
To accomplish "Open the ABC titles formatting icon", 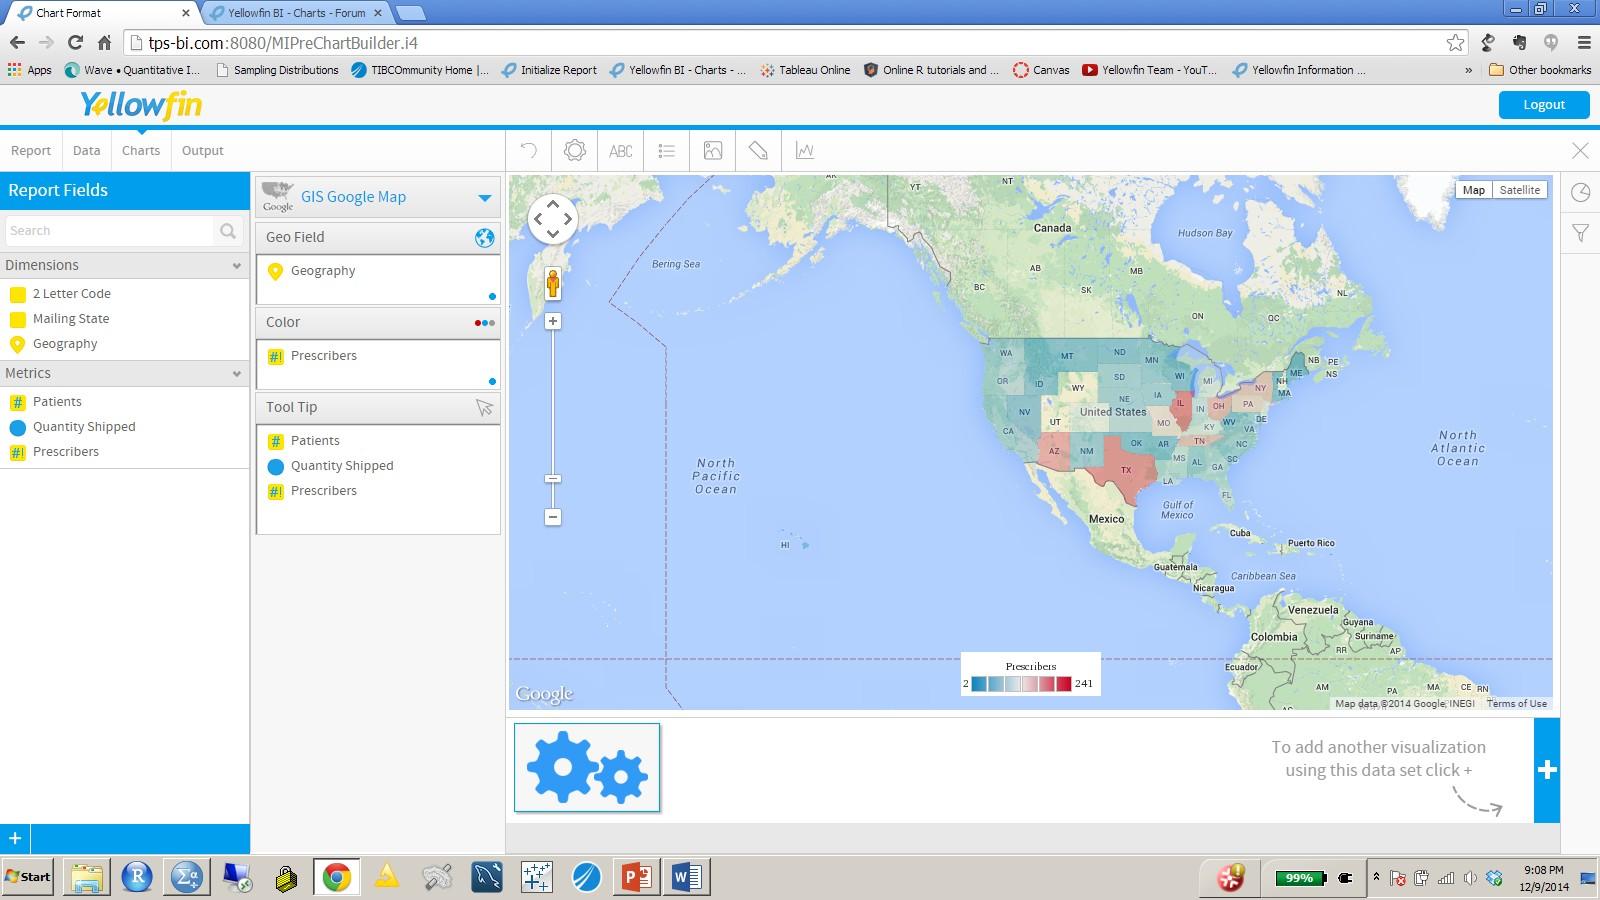I will [x=621, y=151].
